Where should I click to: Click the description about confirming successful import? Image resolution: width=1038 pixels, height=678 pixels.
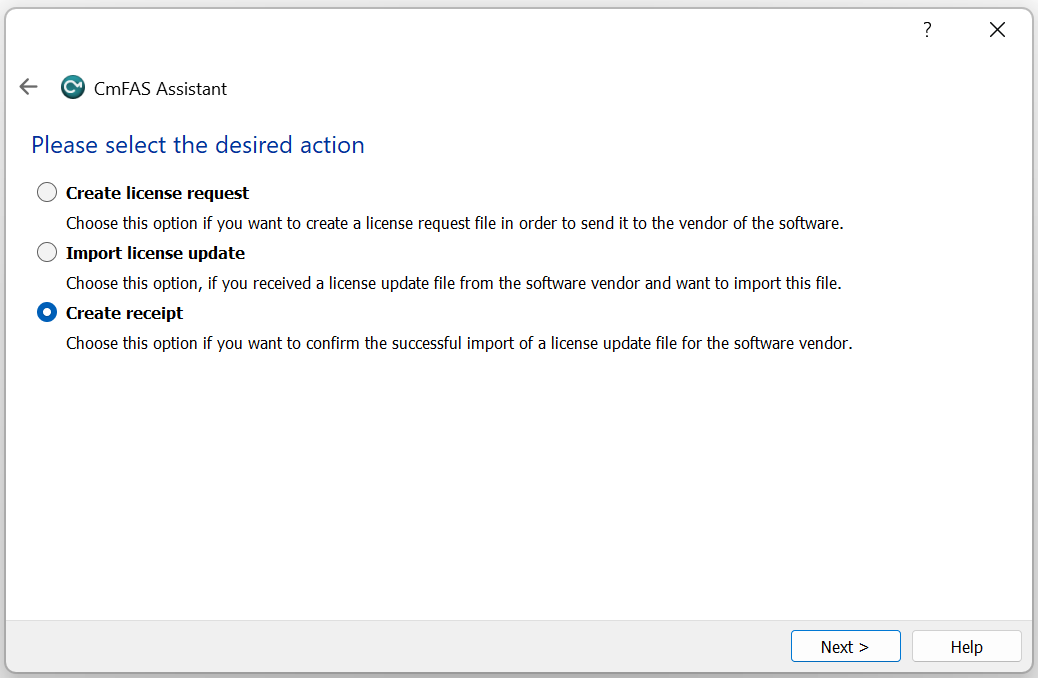458,343
